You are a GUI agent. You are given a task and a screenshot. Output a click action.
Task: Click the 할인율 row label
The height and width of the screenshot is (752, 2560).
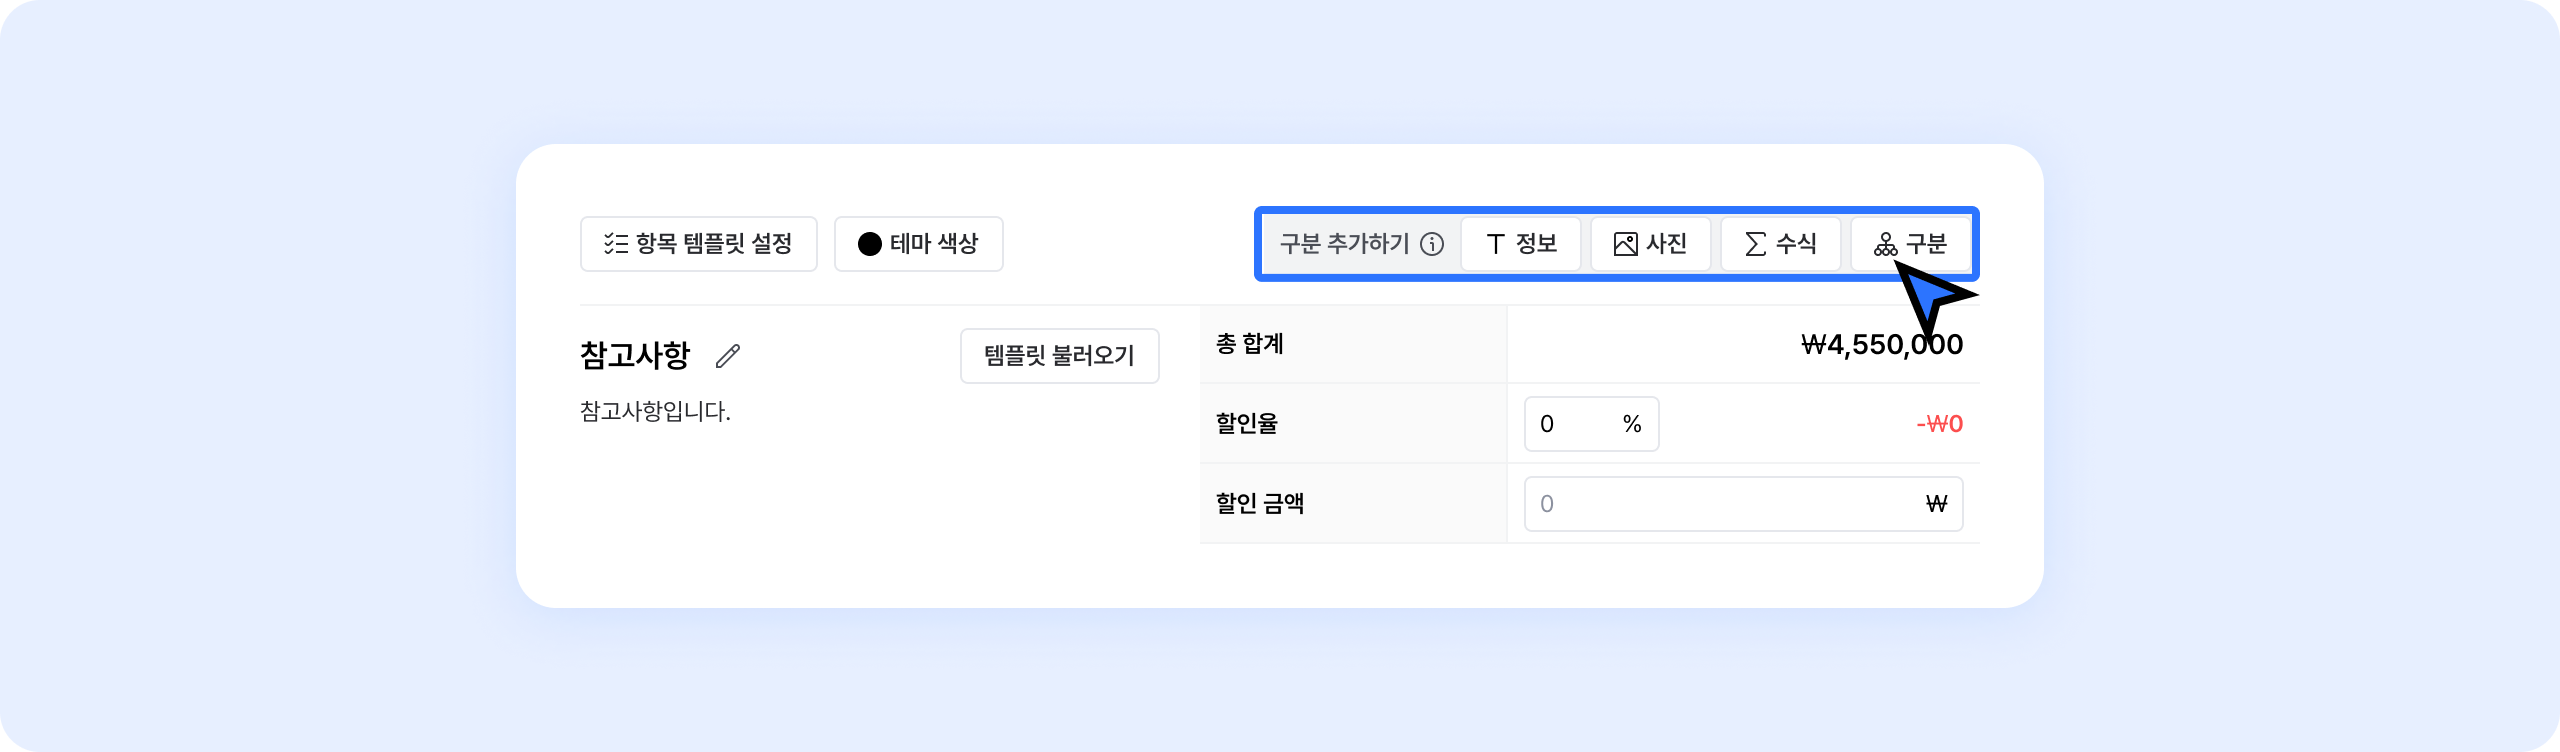coord(1246,424)
